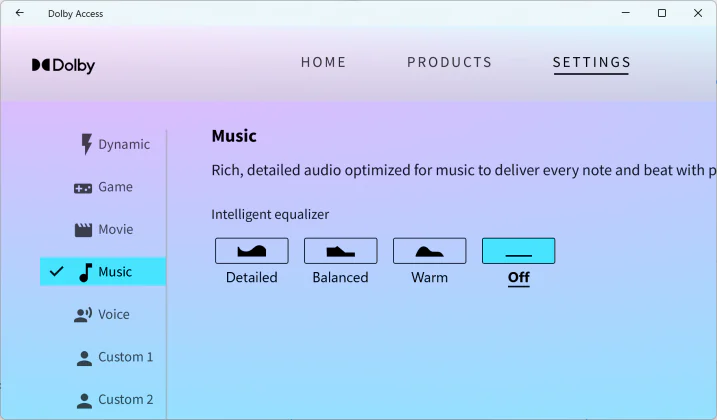Maximize the Dolby Access window
Viewport: 717px width, 420px height.
point(662,13)
